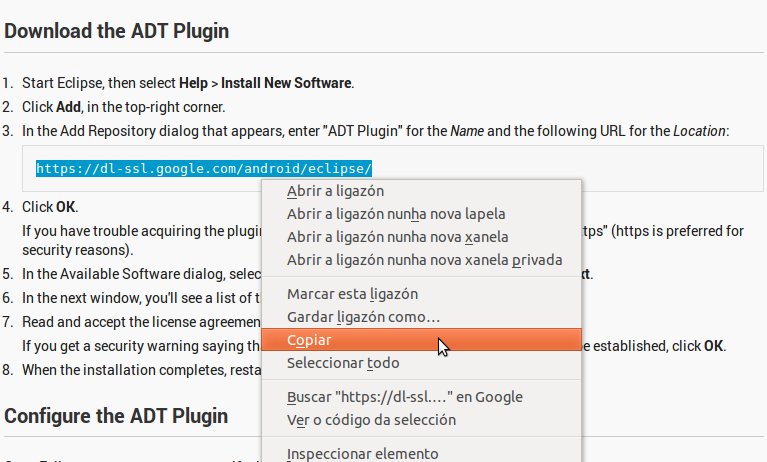Image resolution: width=767 pixels, height=462 pixels.
Task: Click the 'In the Add Repository dialog' step text
Action: click(x=376, y=131)
